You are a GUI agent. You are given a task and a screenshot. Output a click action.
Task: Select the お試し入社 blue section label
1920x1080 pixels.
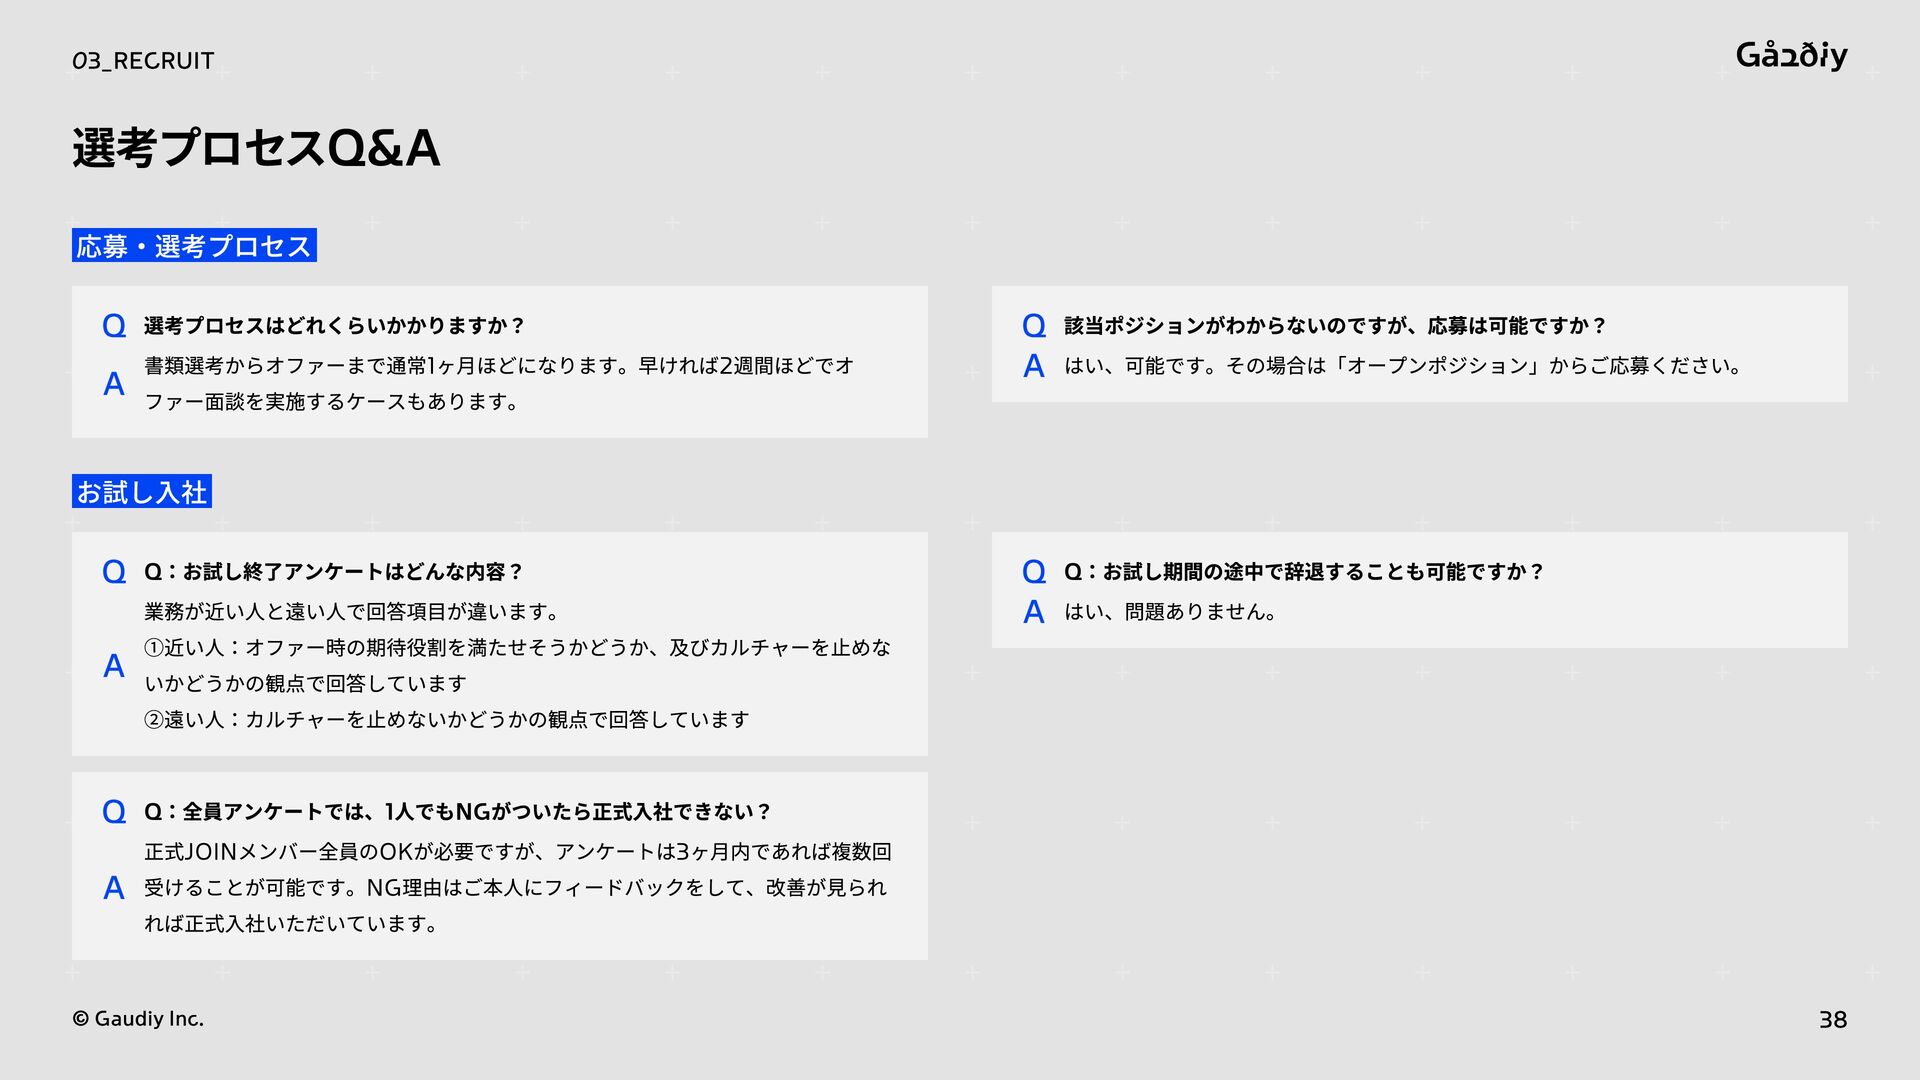pyautogui.click(x=142, y=492)
